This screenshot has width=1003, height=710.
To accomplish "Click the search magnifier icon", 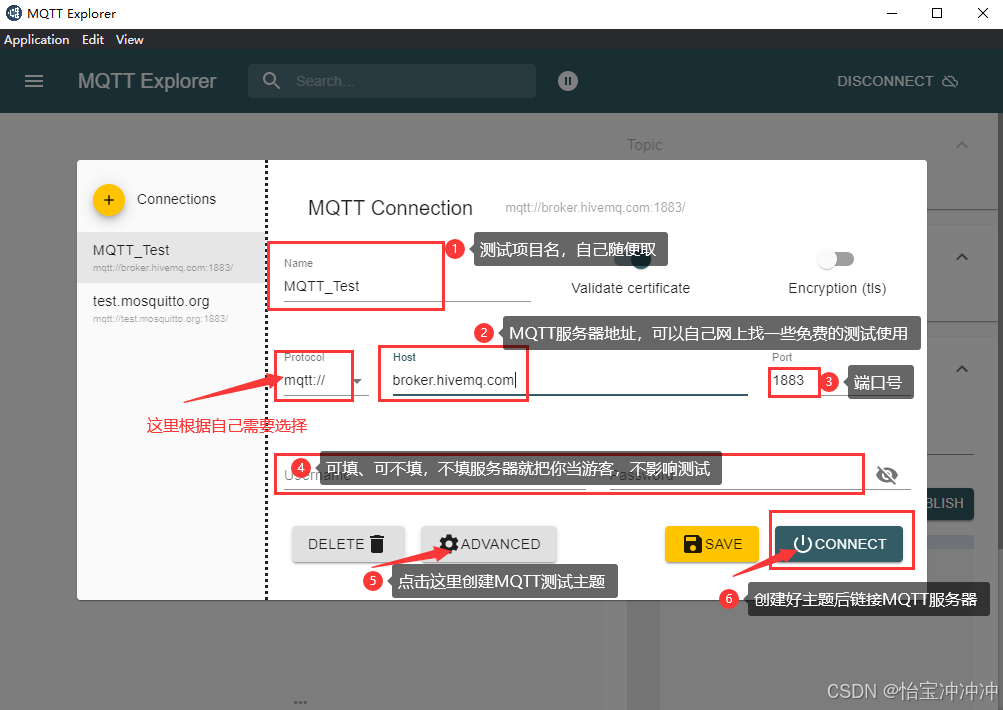I will [271, 81].
